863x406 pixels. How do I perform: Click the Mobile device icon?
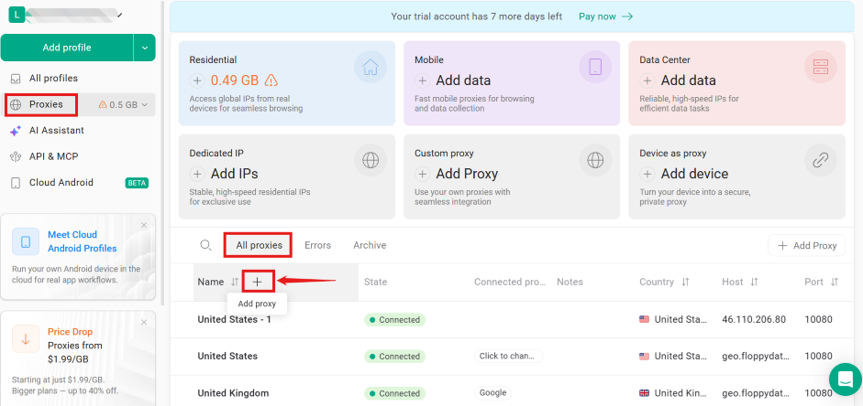pos(595,67)
